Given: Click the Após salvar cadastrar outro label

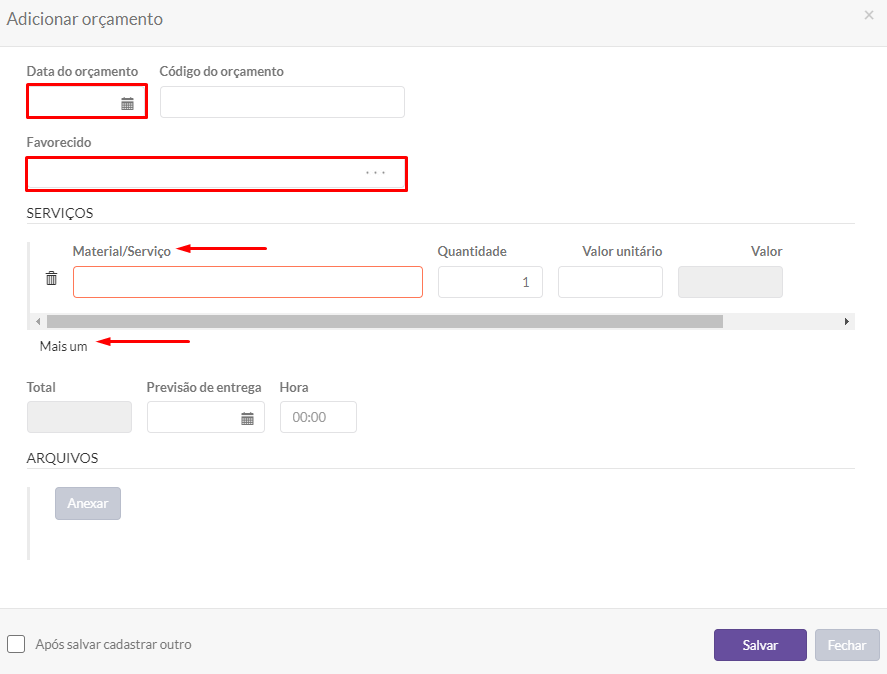Looking at the screenshot, I should 114,644.
